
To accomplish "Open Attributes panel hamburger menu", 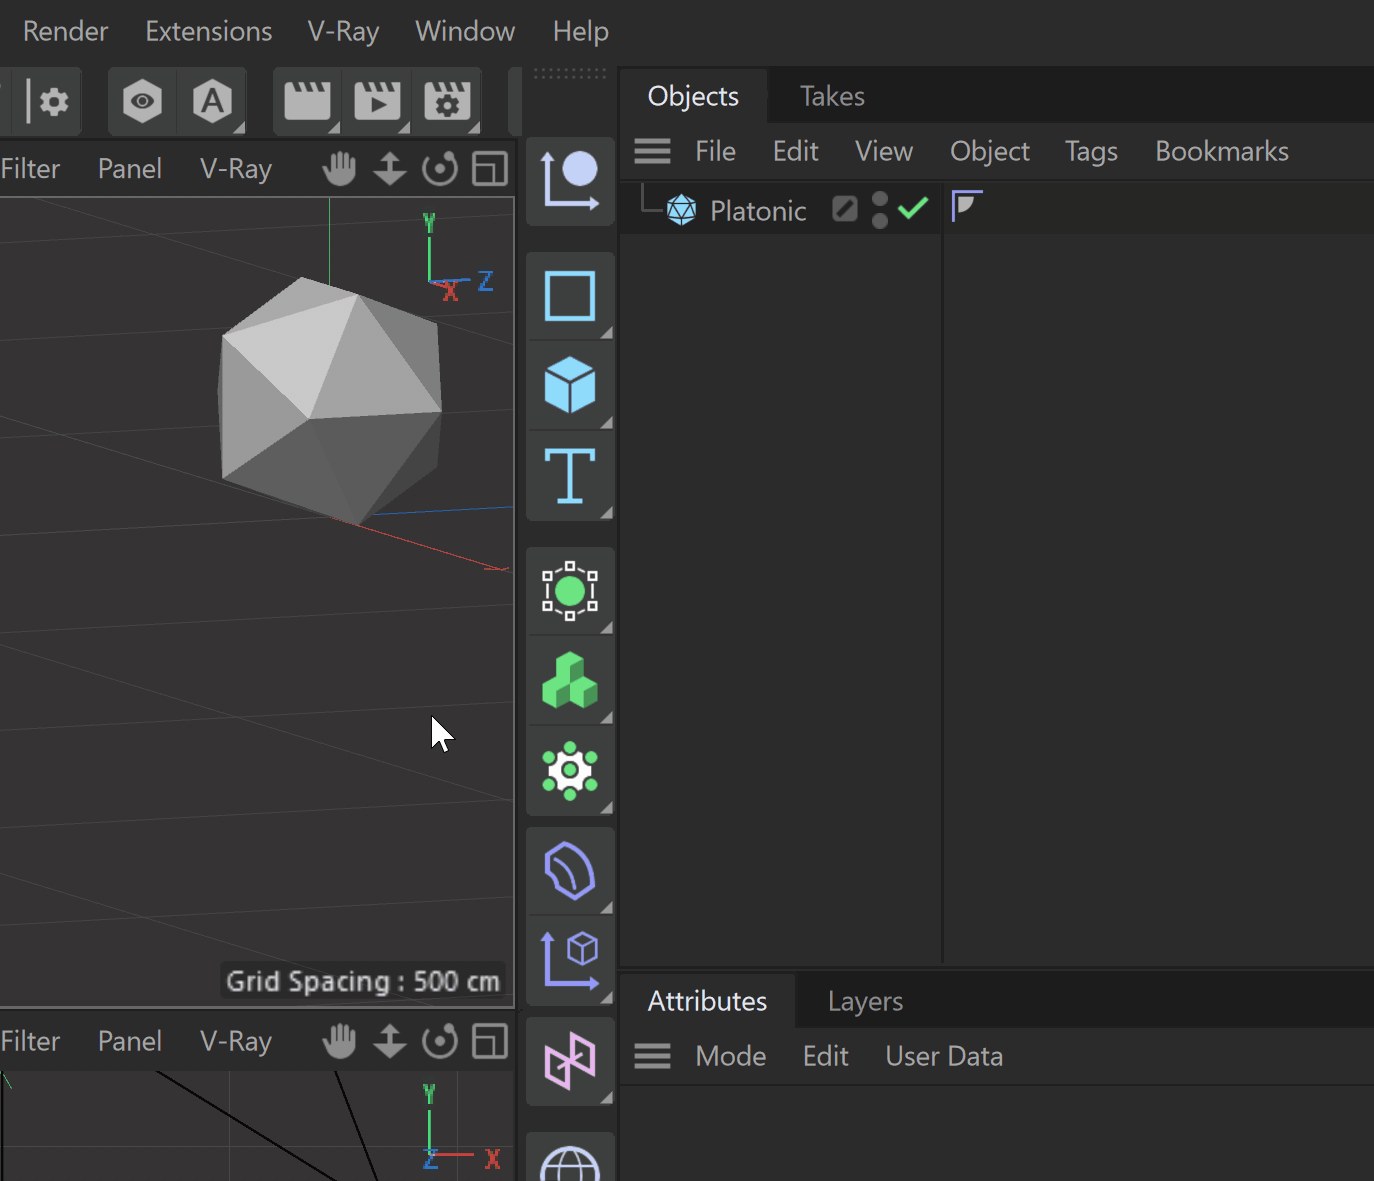I will (x=652, y=1056).
